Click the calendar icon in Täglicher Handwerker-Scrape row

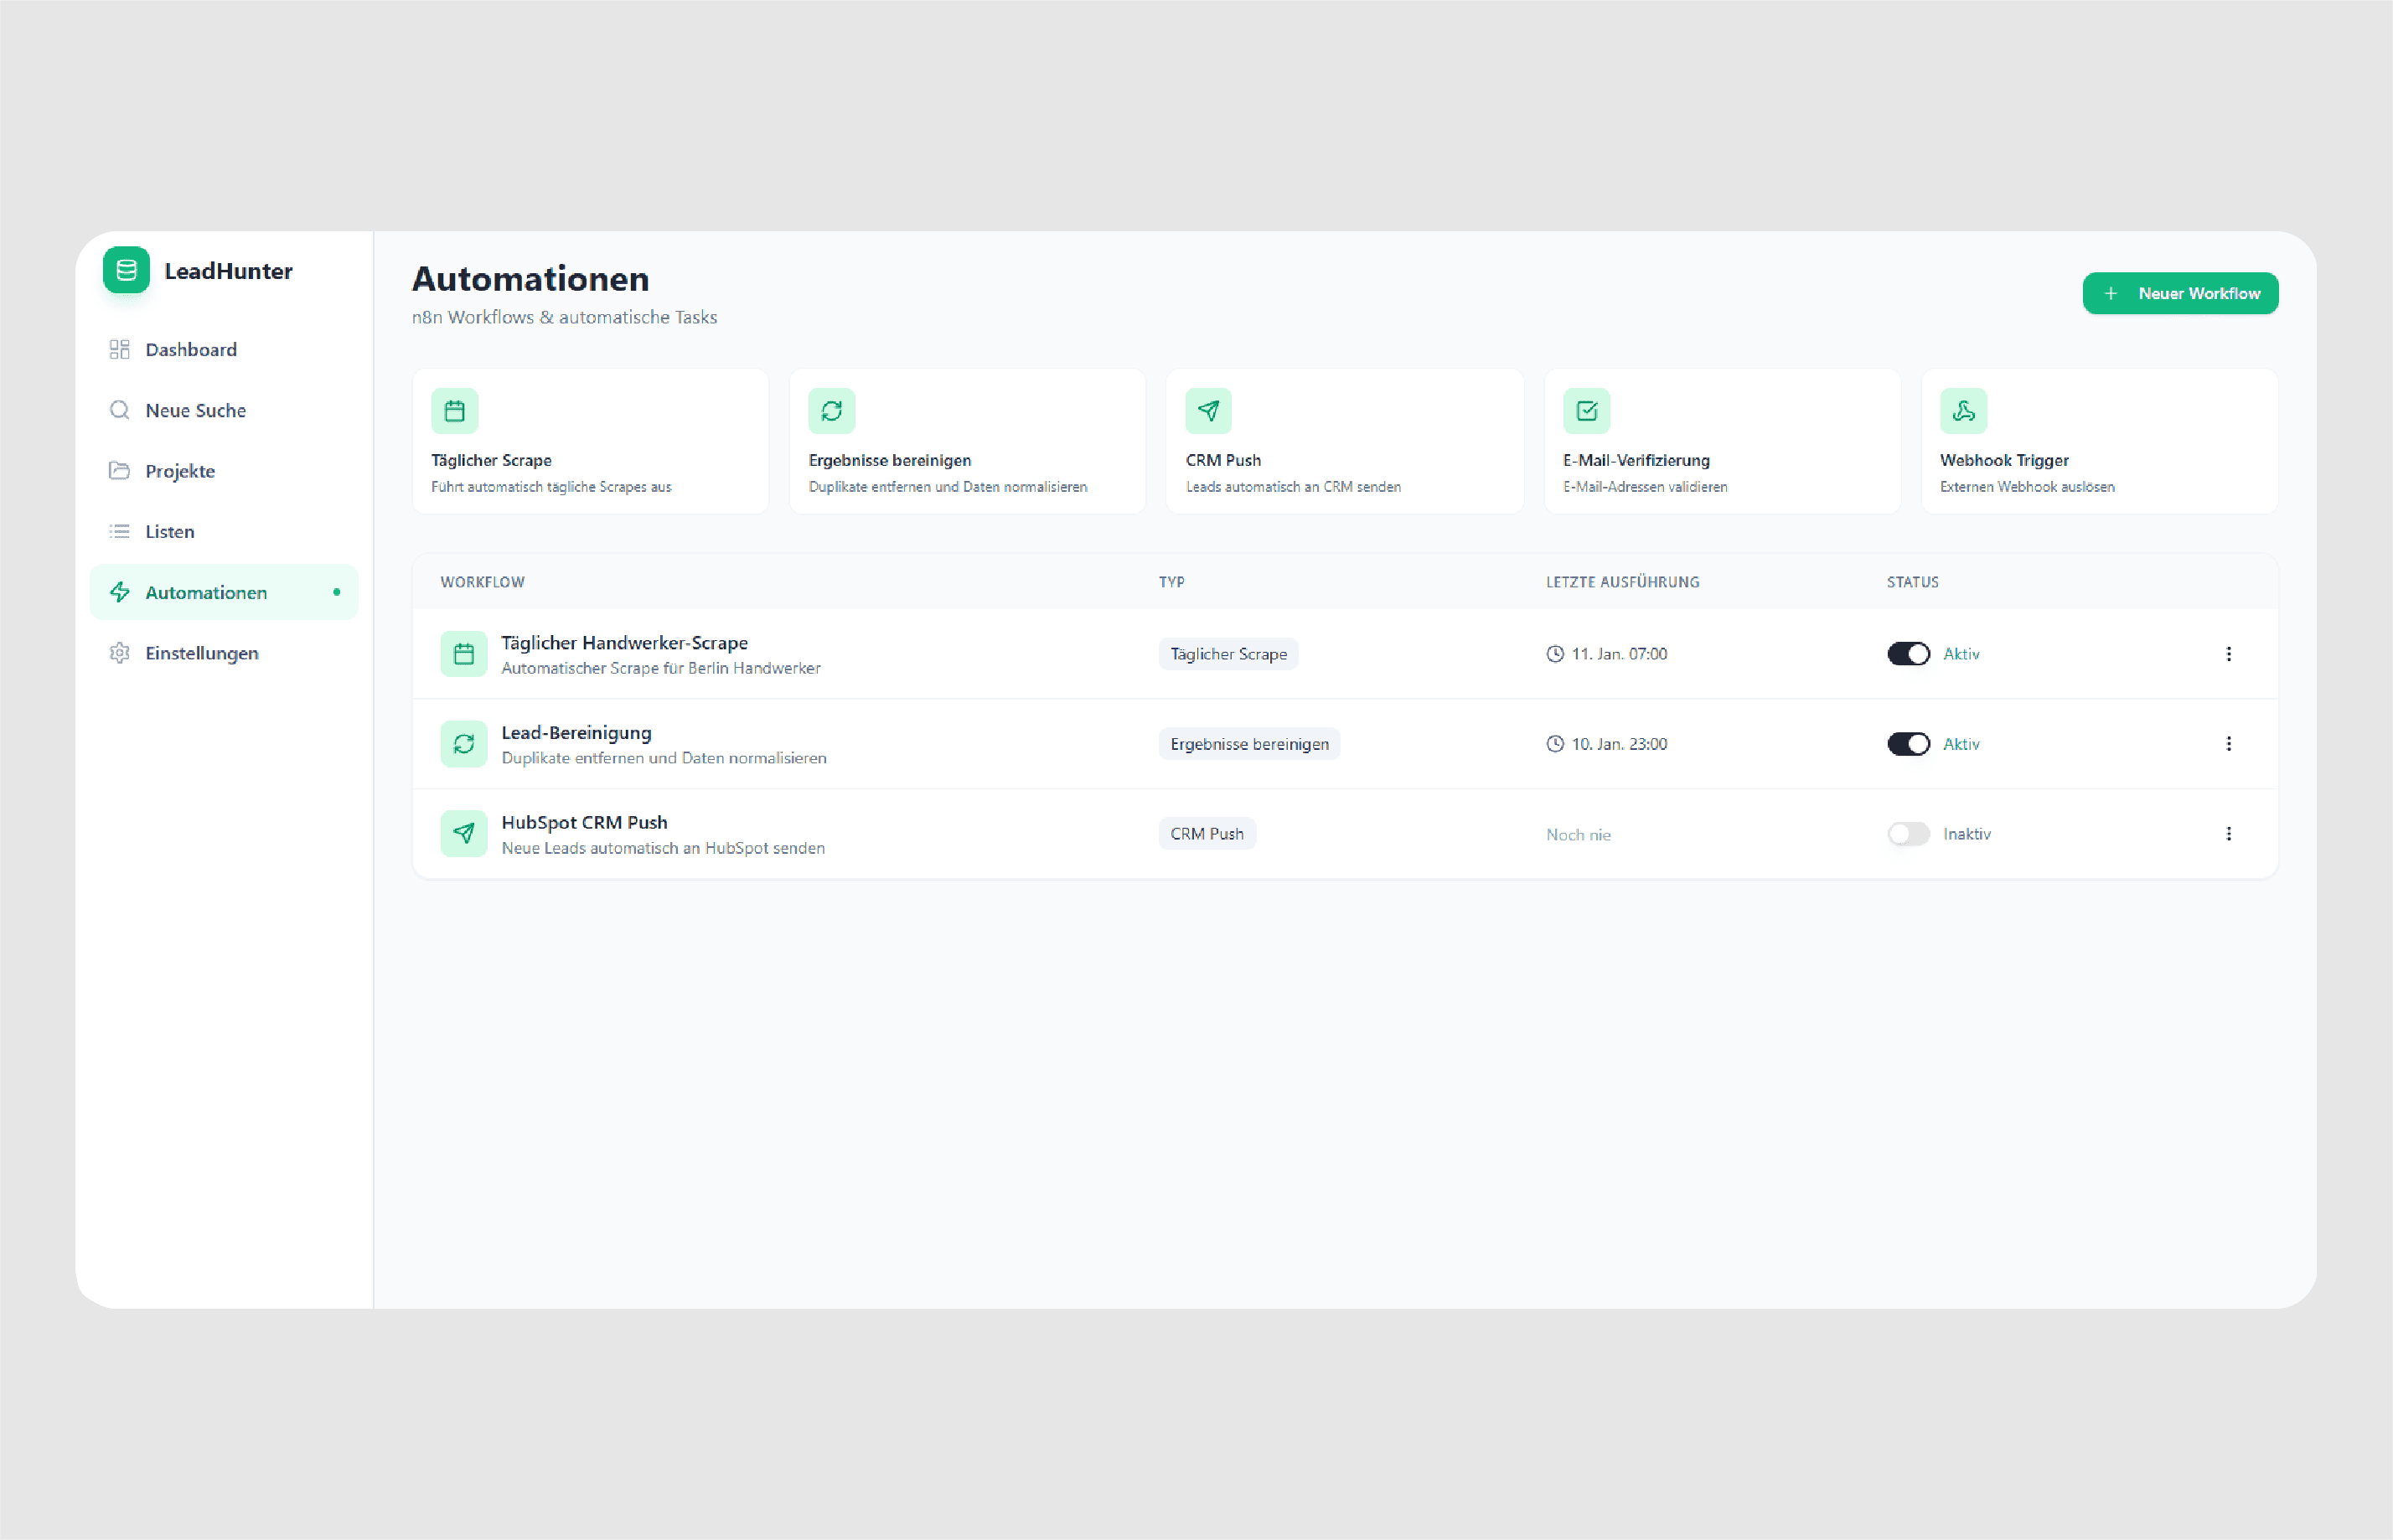pos(463,654)
